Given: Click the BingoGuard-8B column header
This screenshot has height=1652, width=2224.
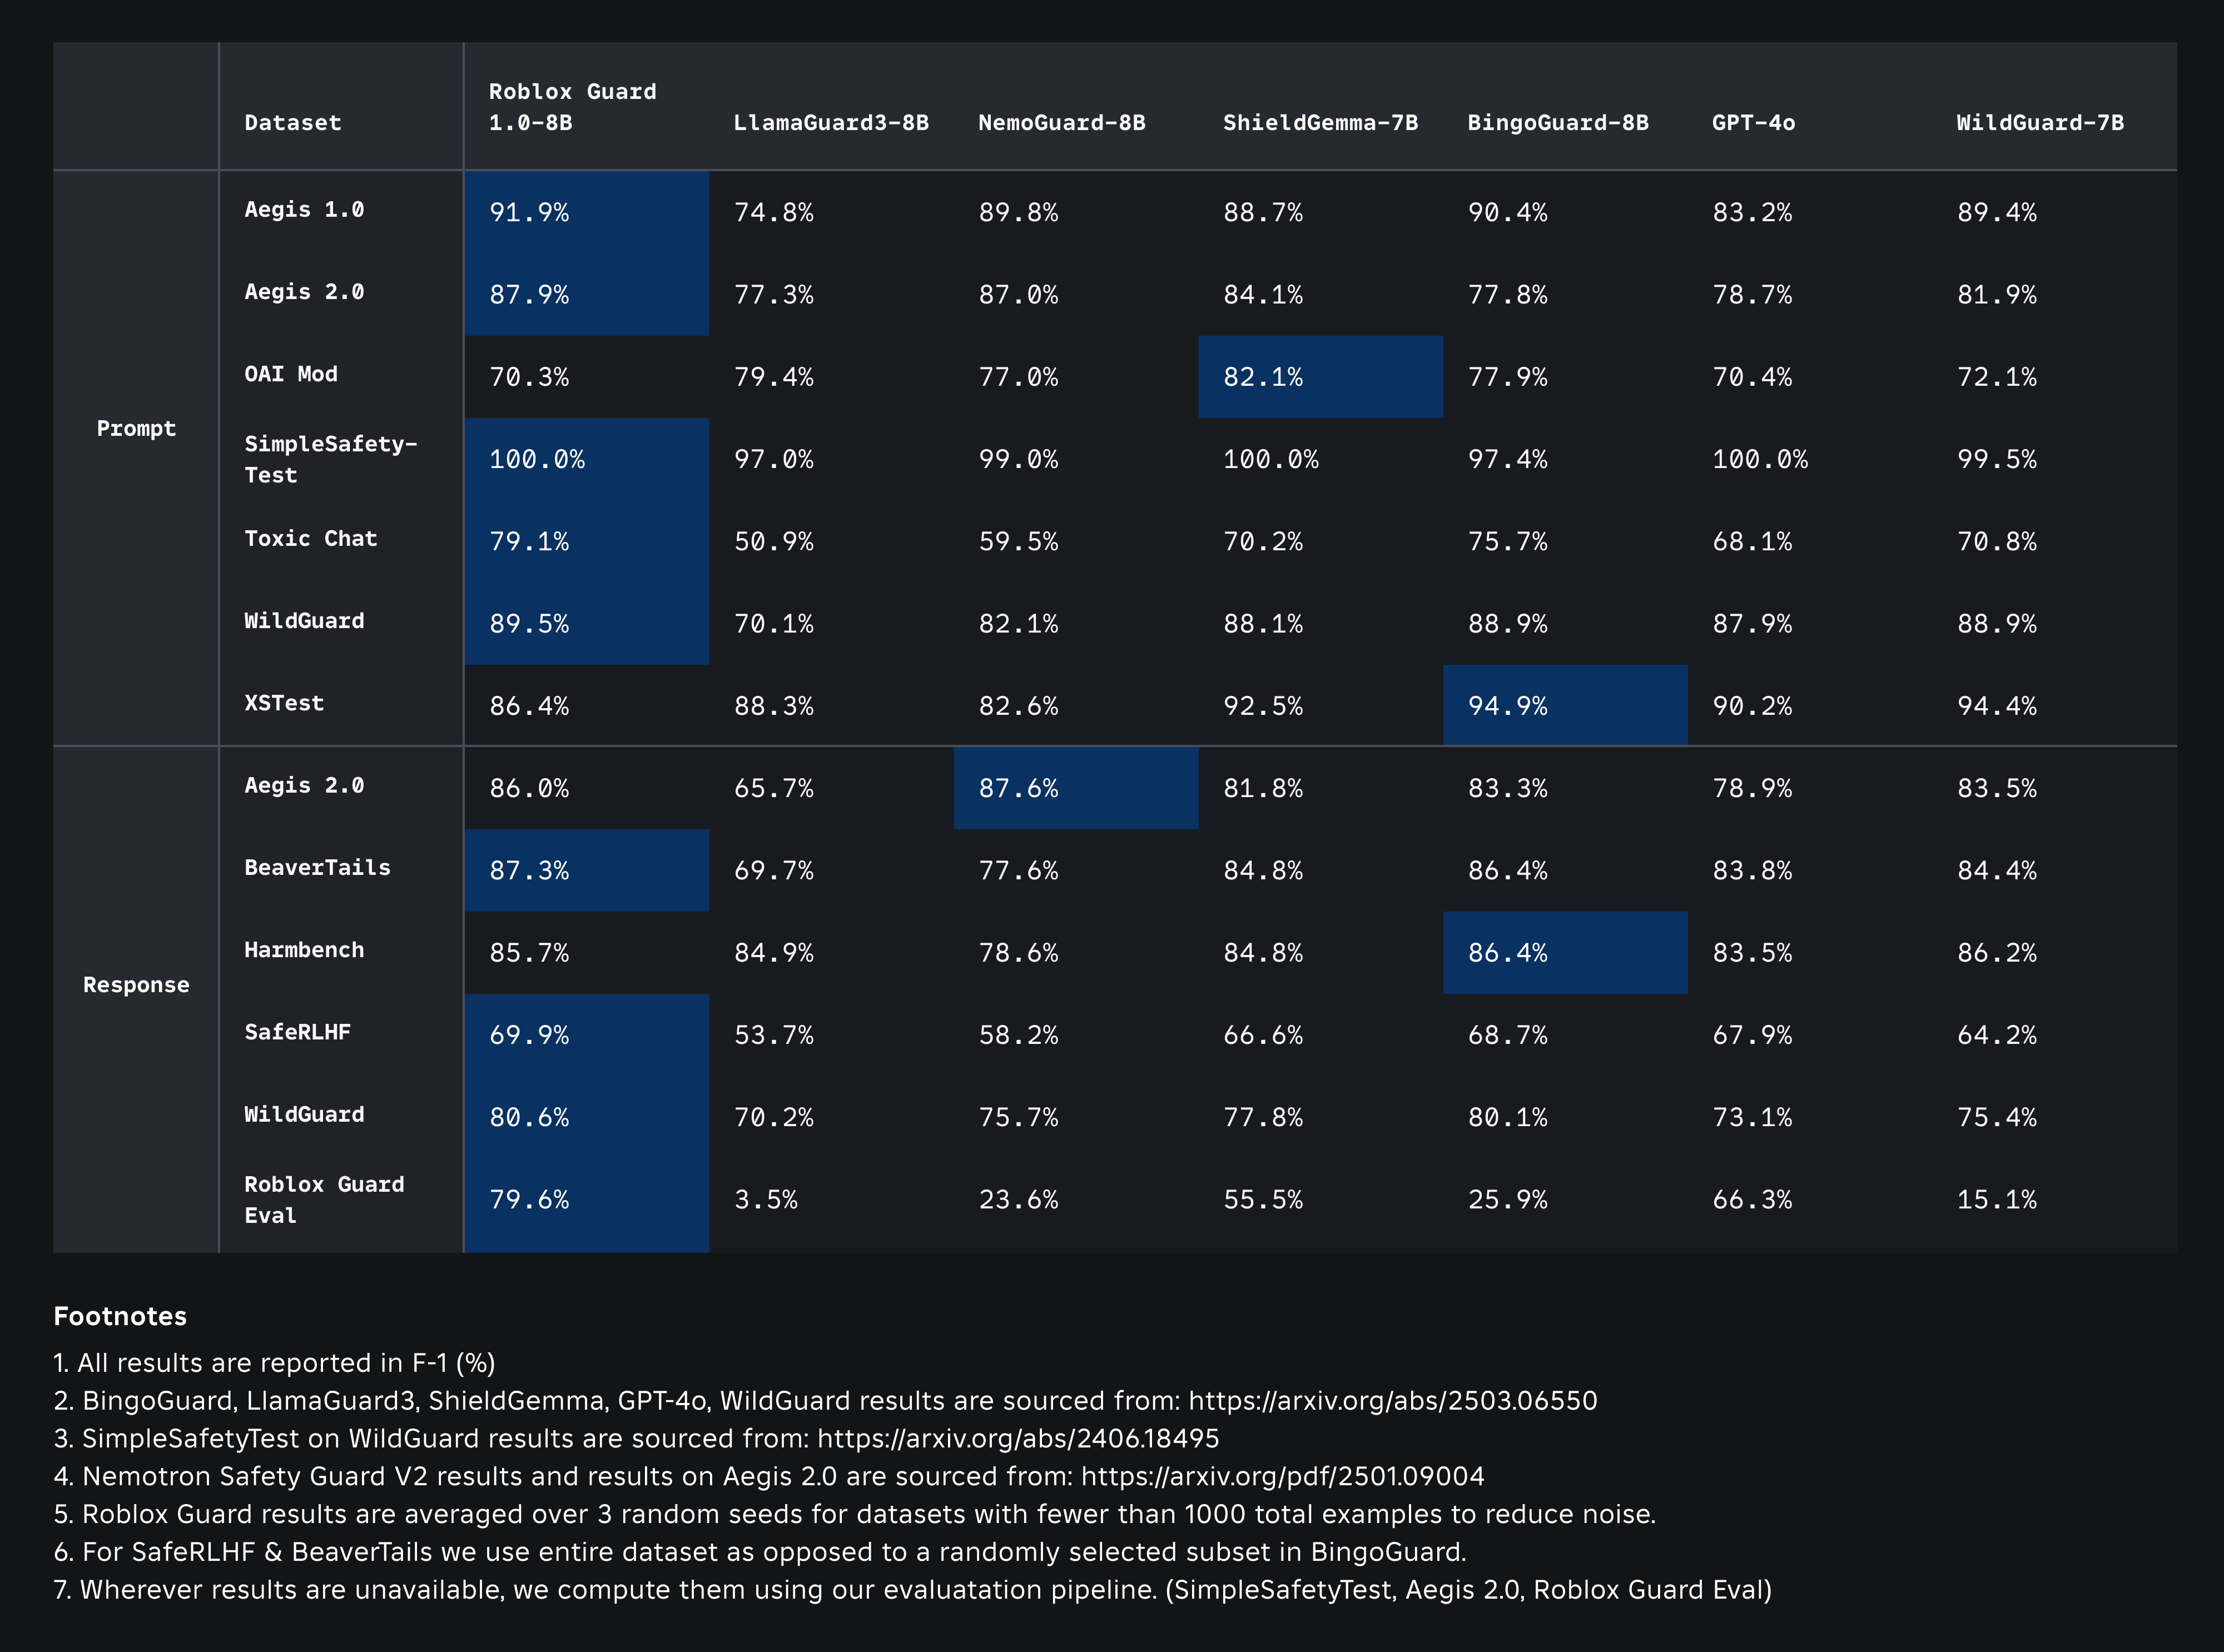Looking at the screenshot, I should (x=1557, y=123).
